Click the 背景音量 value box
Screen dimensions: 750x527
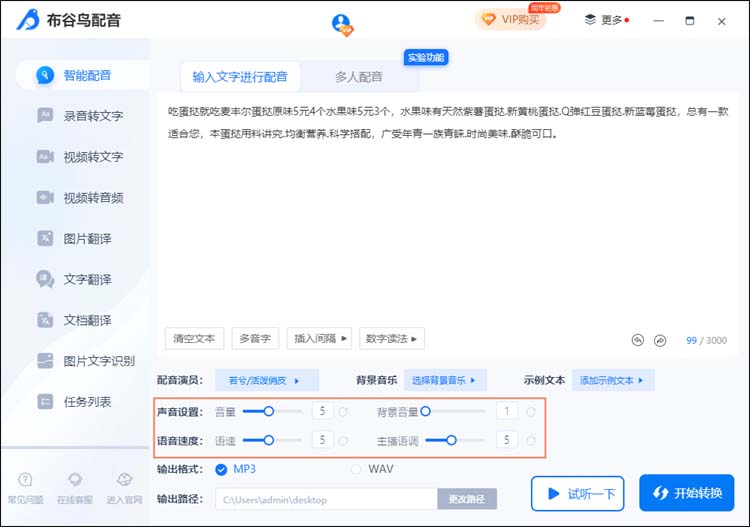tap(507, 411)
